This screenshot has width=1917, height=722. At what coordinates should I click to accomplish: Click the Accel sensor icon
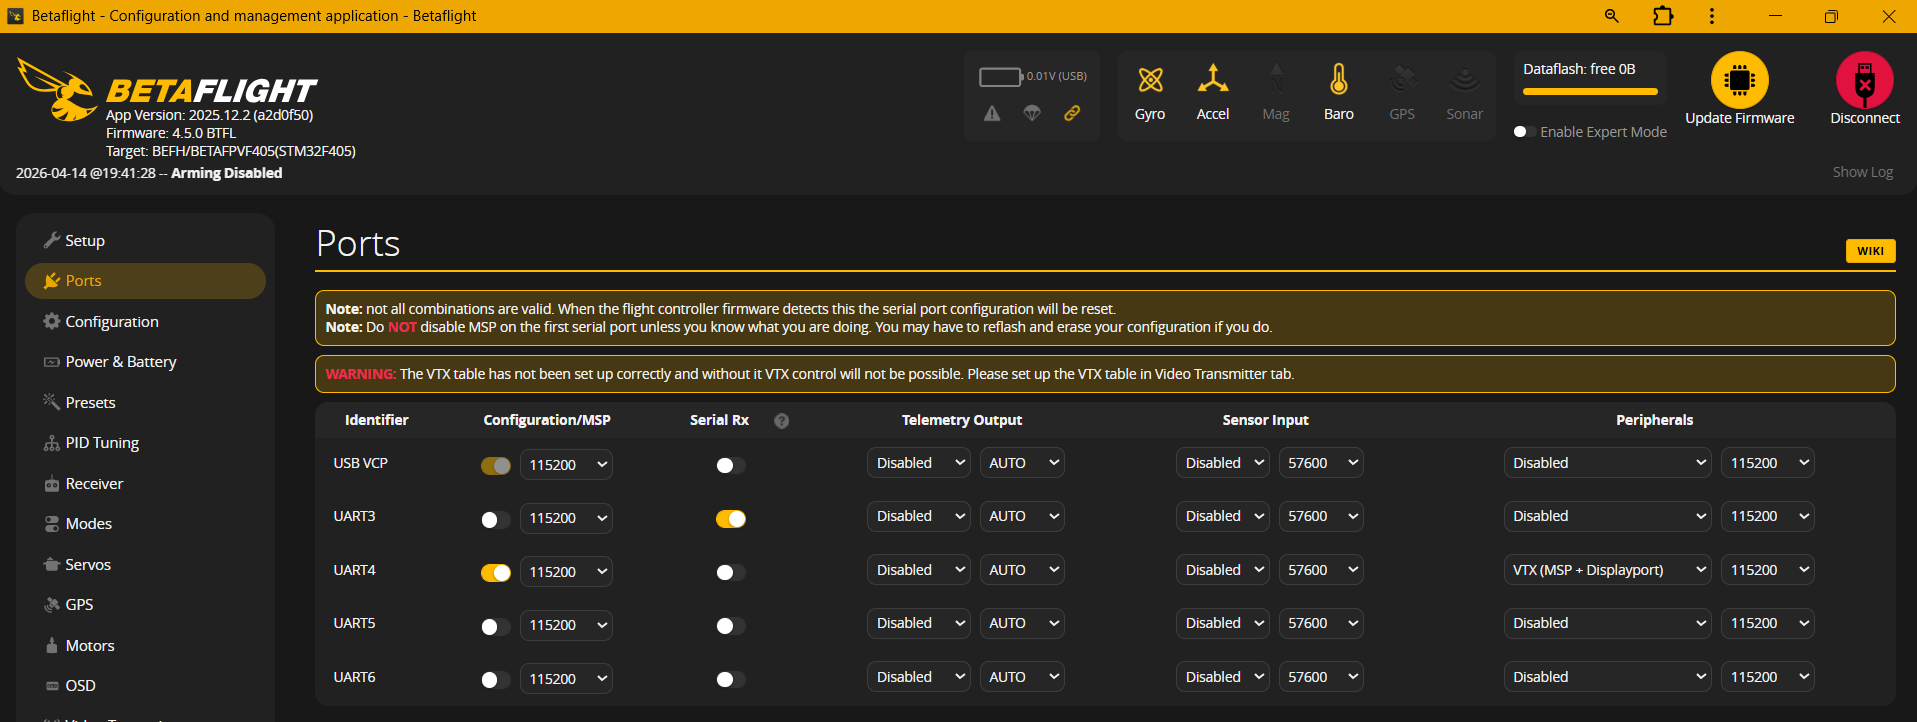1212,80
